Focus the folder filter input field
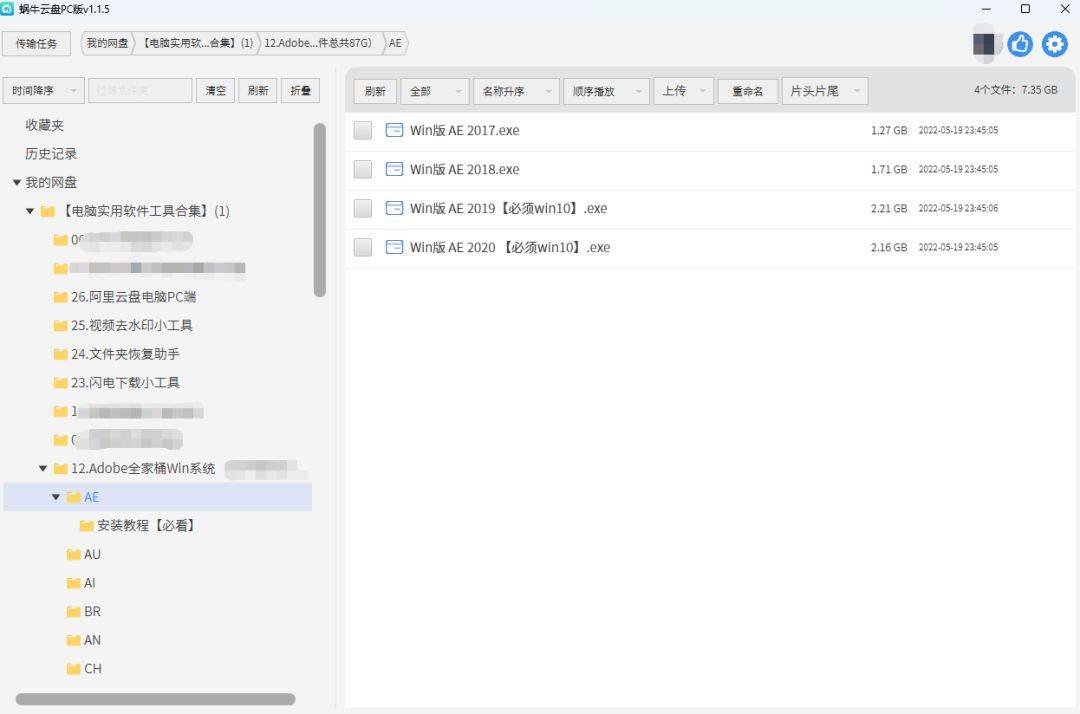 point(140,91)
